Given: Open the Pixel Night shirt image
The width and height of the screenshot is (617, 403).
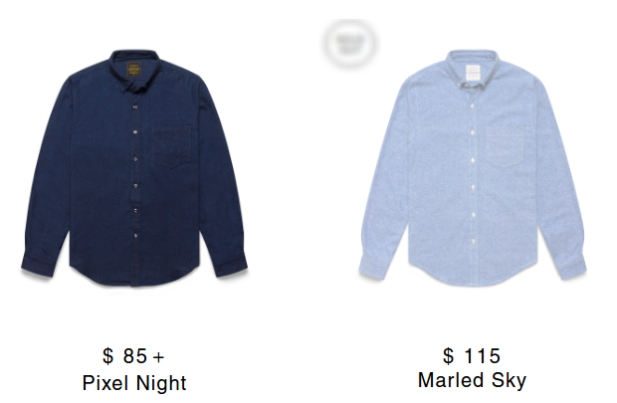Looking at the screenshot, I should pyautogui.click(x=134, y=168).
